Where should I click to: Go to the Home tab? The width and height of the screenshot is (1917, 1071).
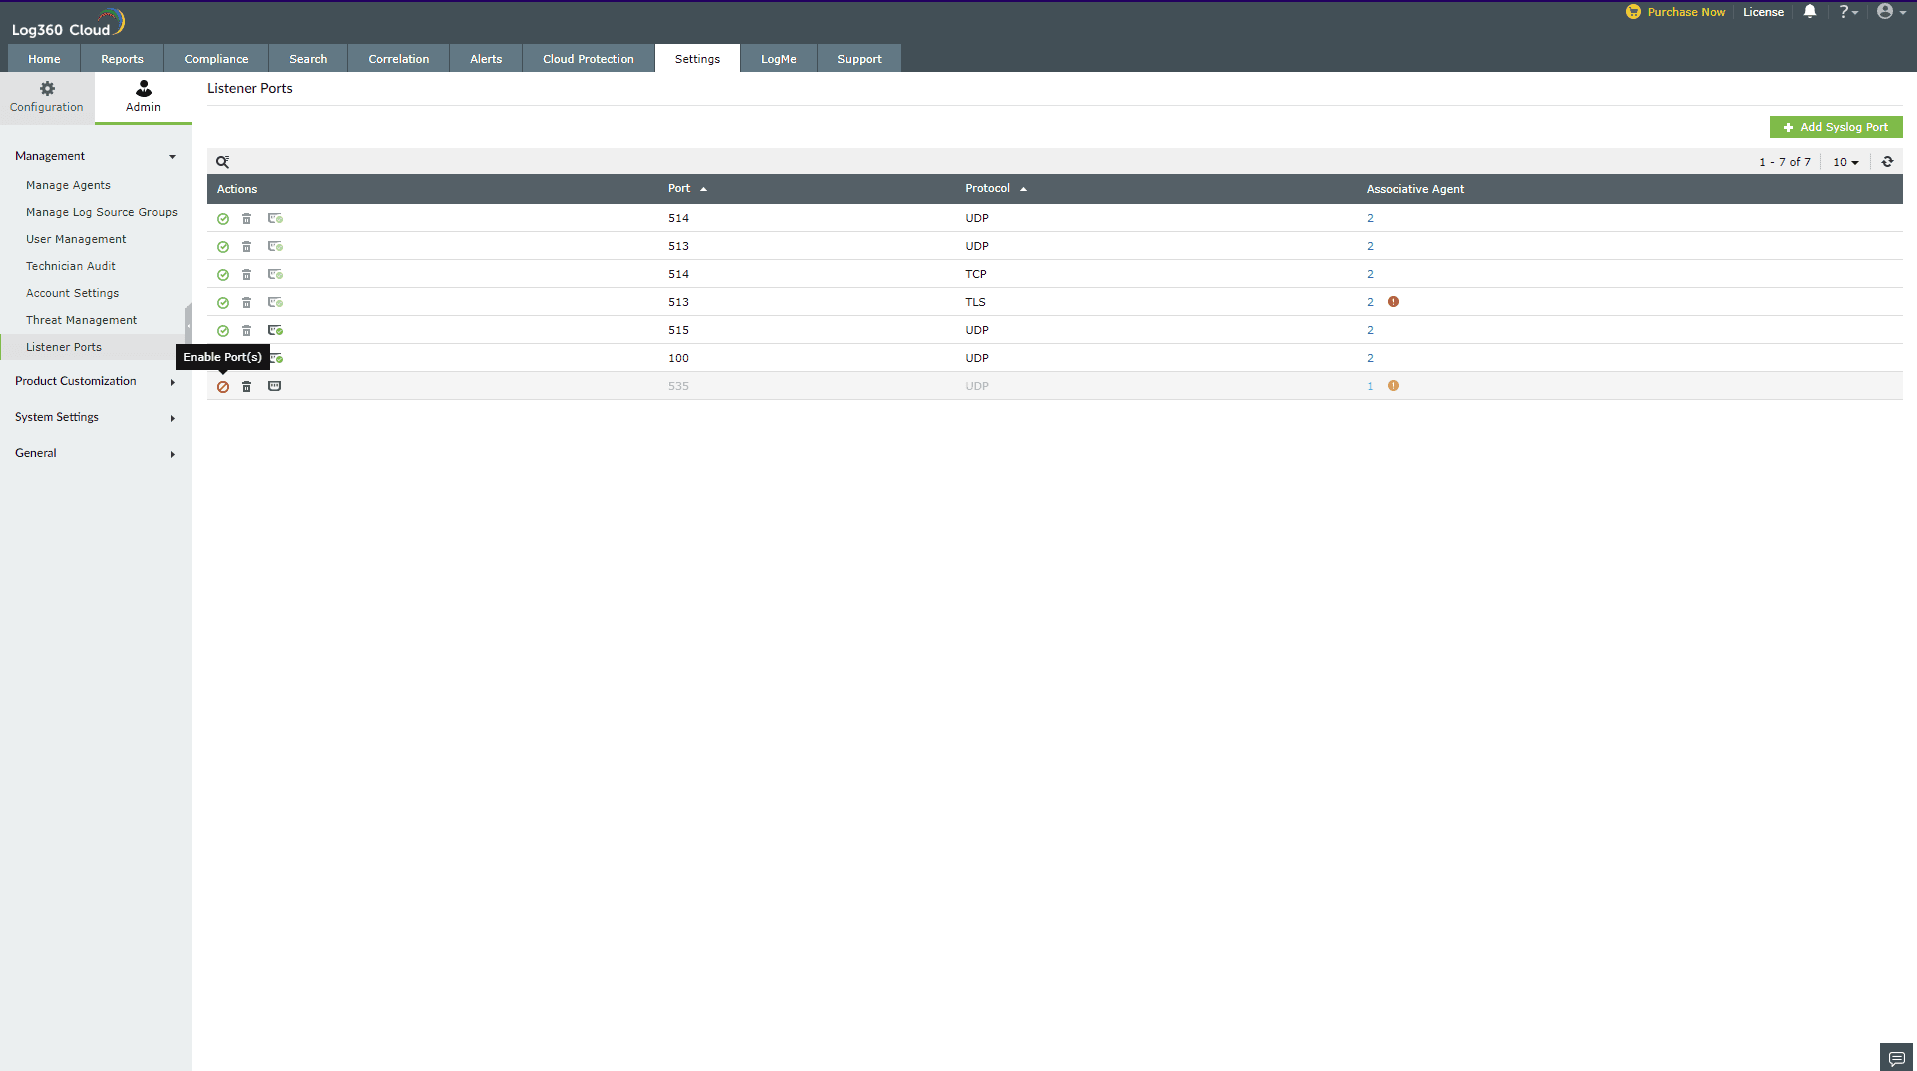[44, 59]
